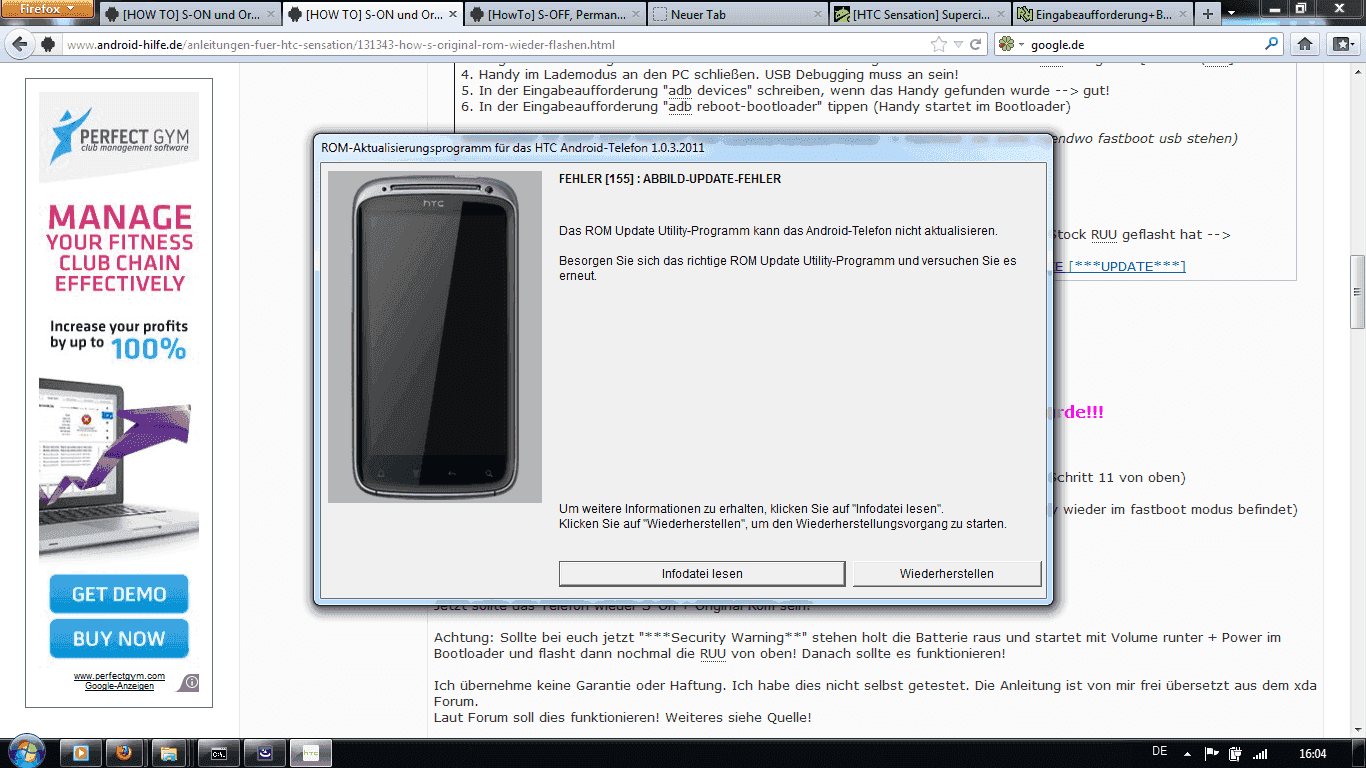Click the DE language indicator
The image size is (1366, 768).
point(1160,752)
